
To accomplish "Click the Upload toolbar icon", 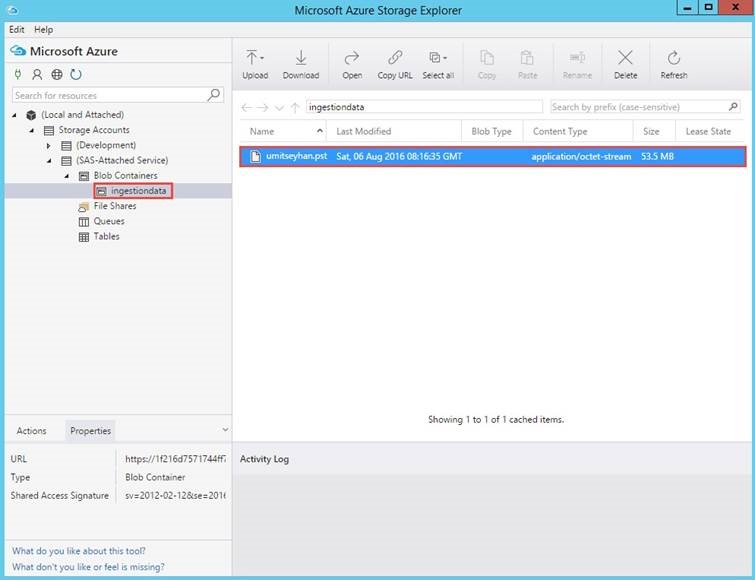I will tap(251, 57).
